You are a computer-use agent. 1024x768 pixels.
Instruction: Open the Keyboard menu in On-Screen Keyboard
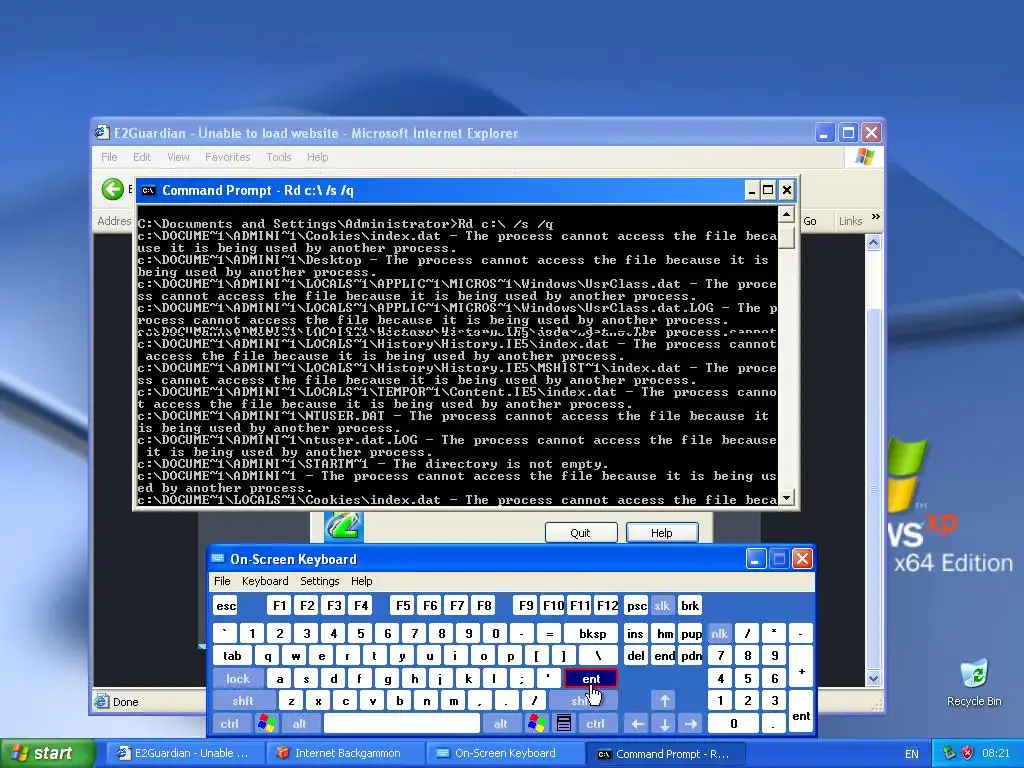[x=264, y=581]
